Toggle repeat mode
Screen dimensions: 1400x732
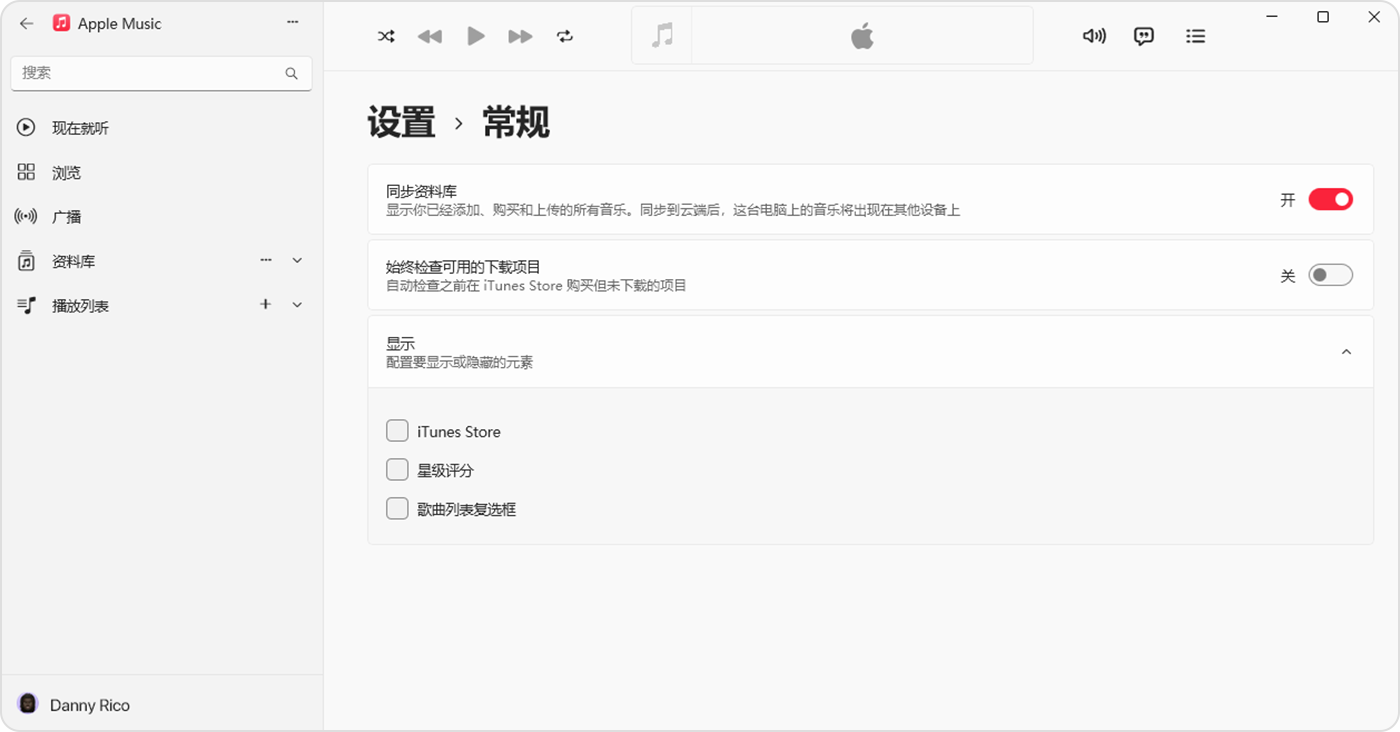pos(565,36)
